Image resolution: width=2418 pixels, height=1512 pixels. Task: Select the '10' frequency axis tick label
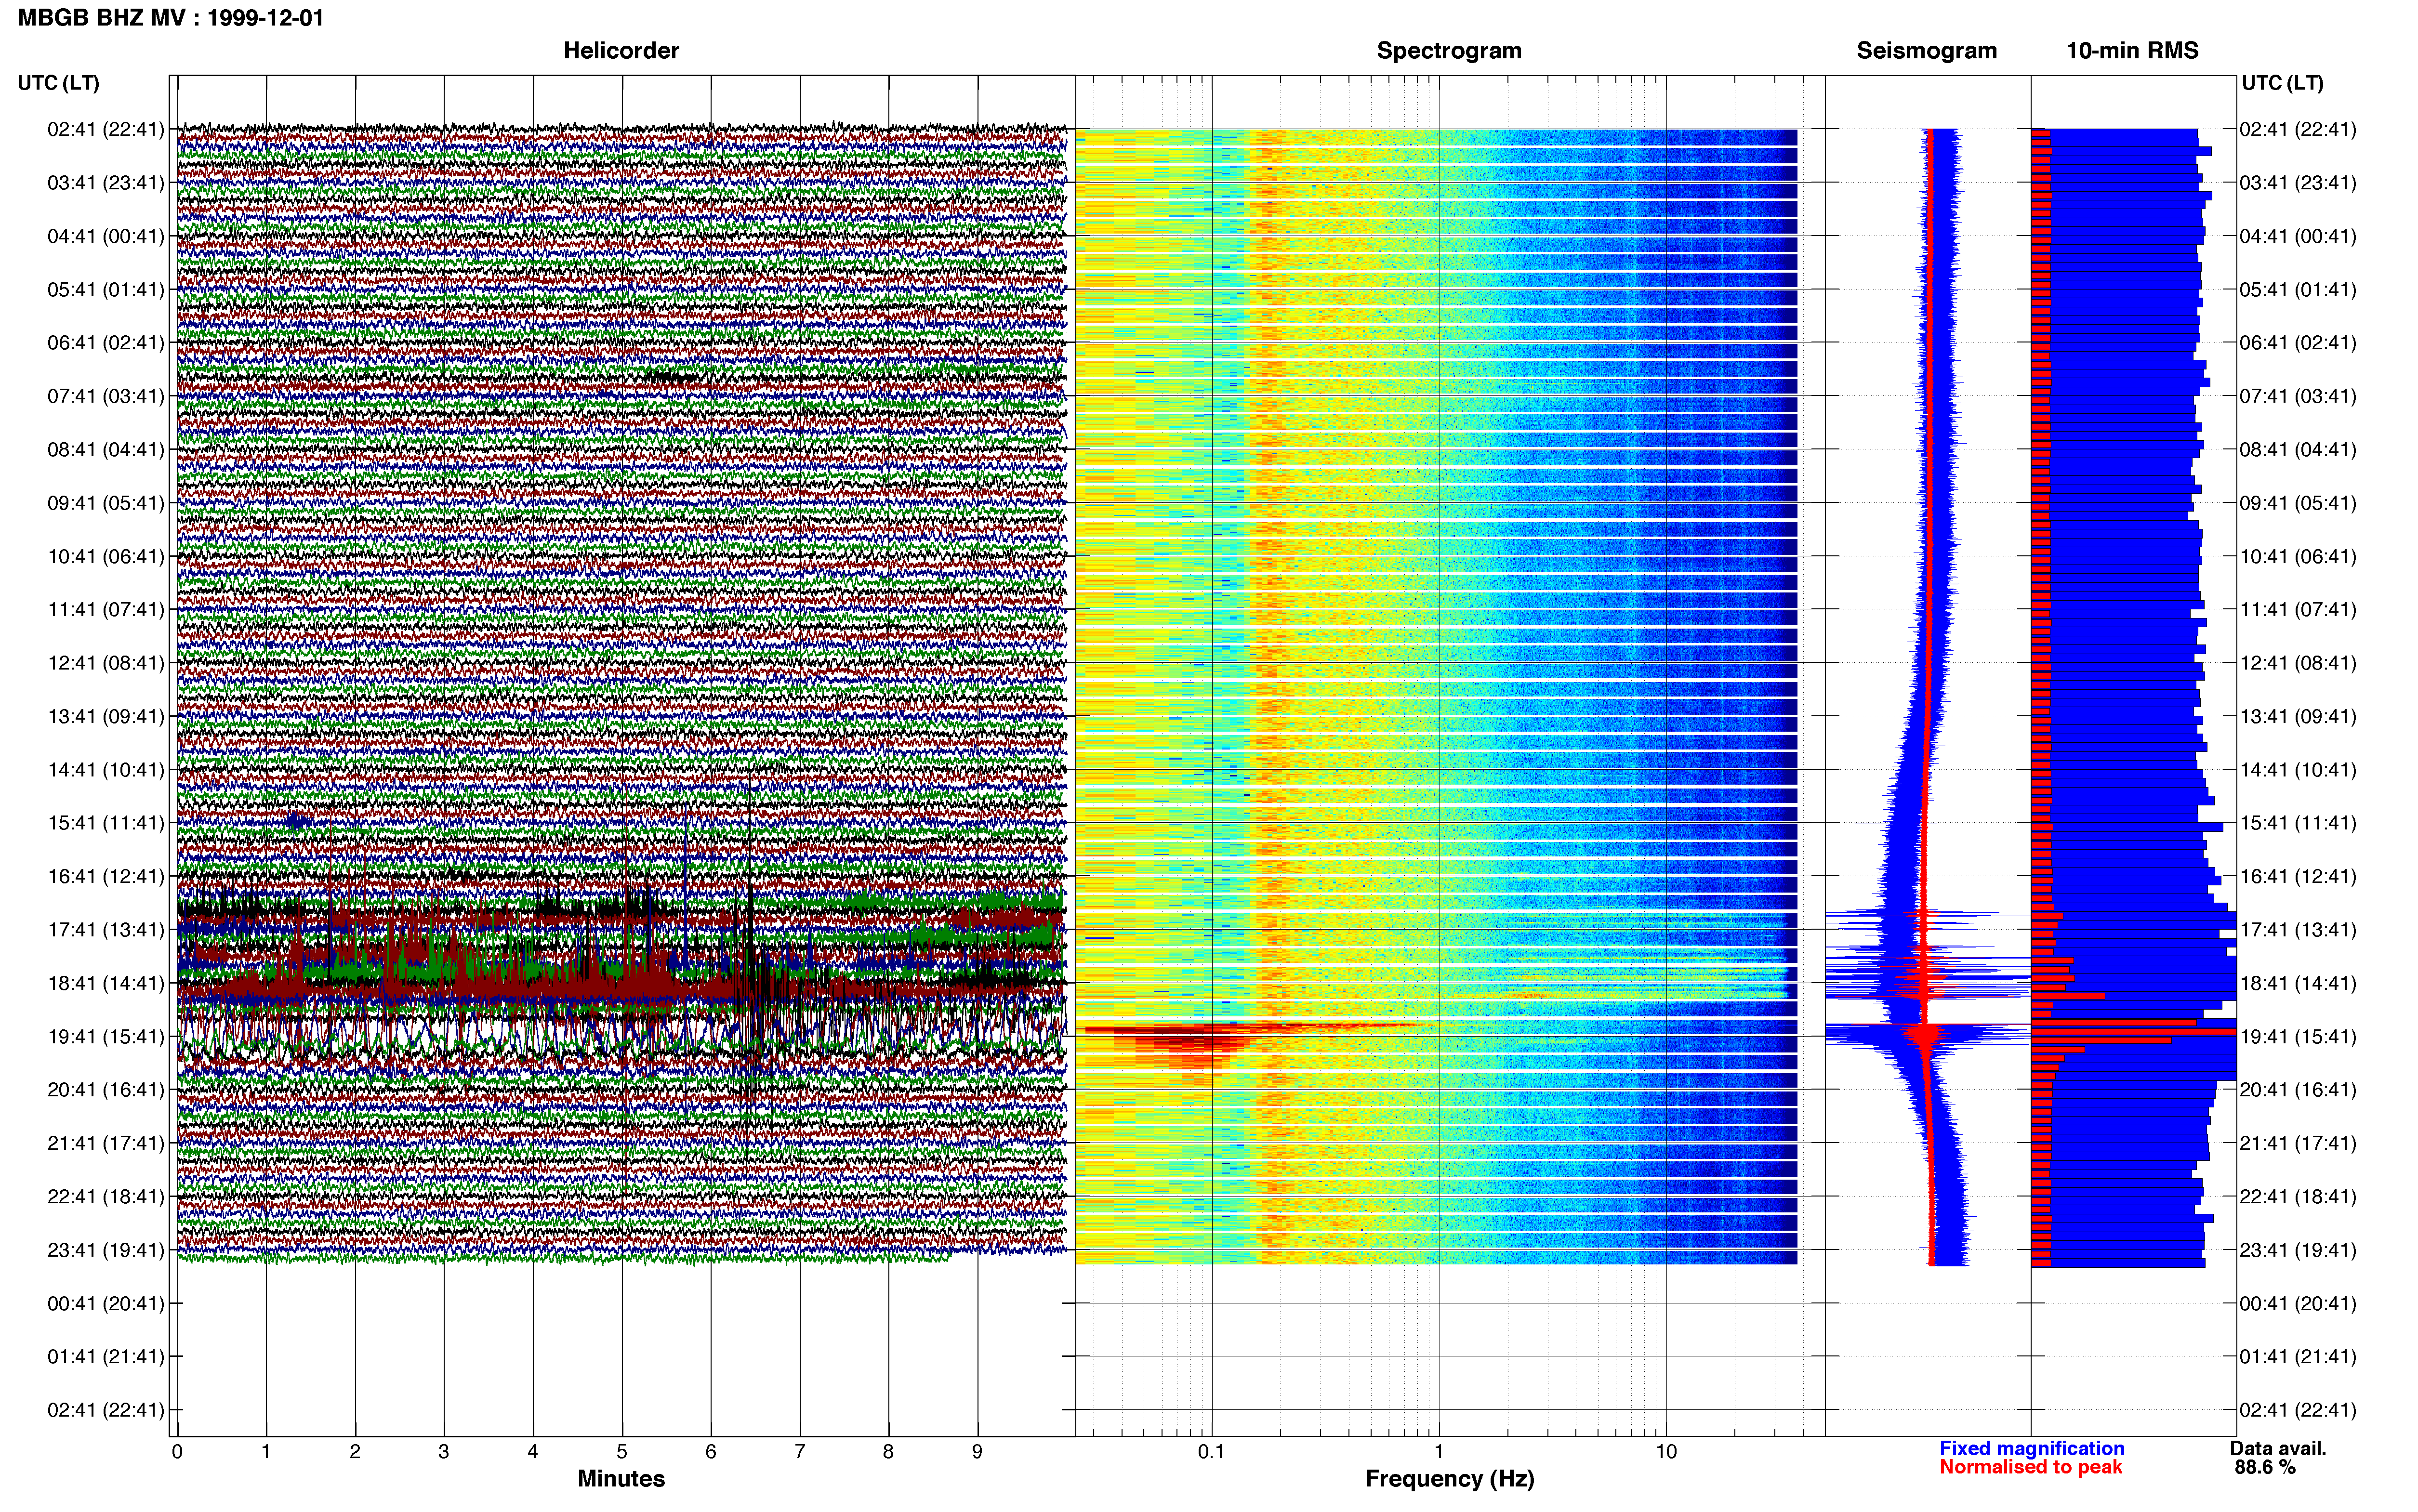point(1666,1452)
